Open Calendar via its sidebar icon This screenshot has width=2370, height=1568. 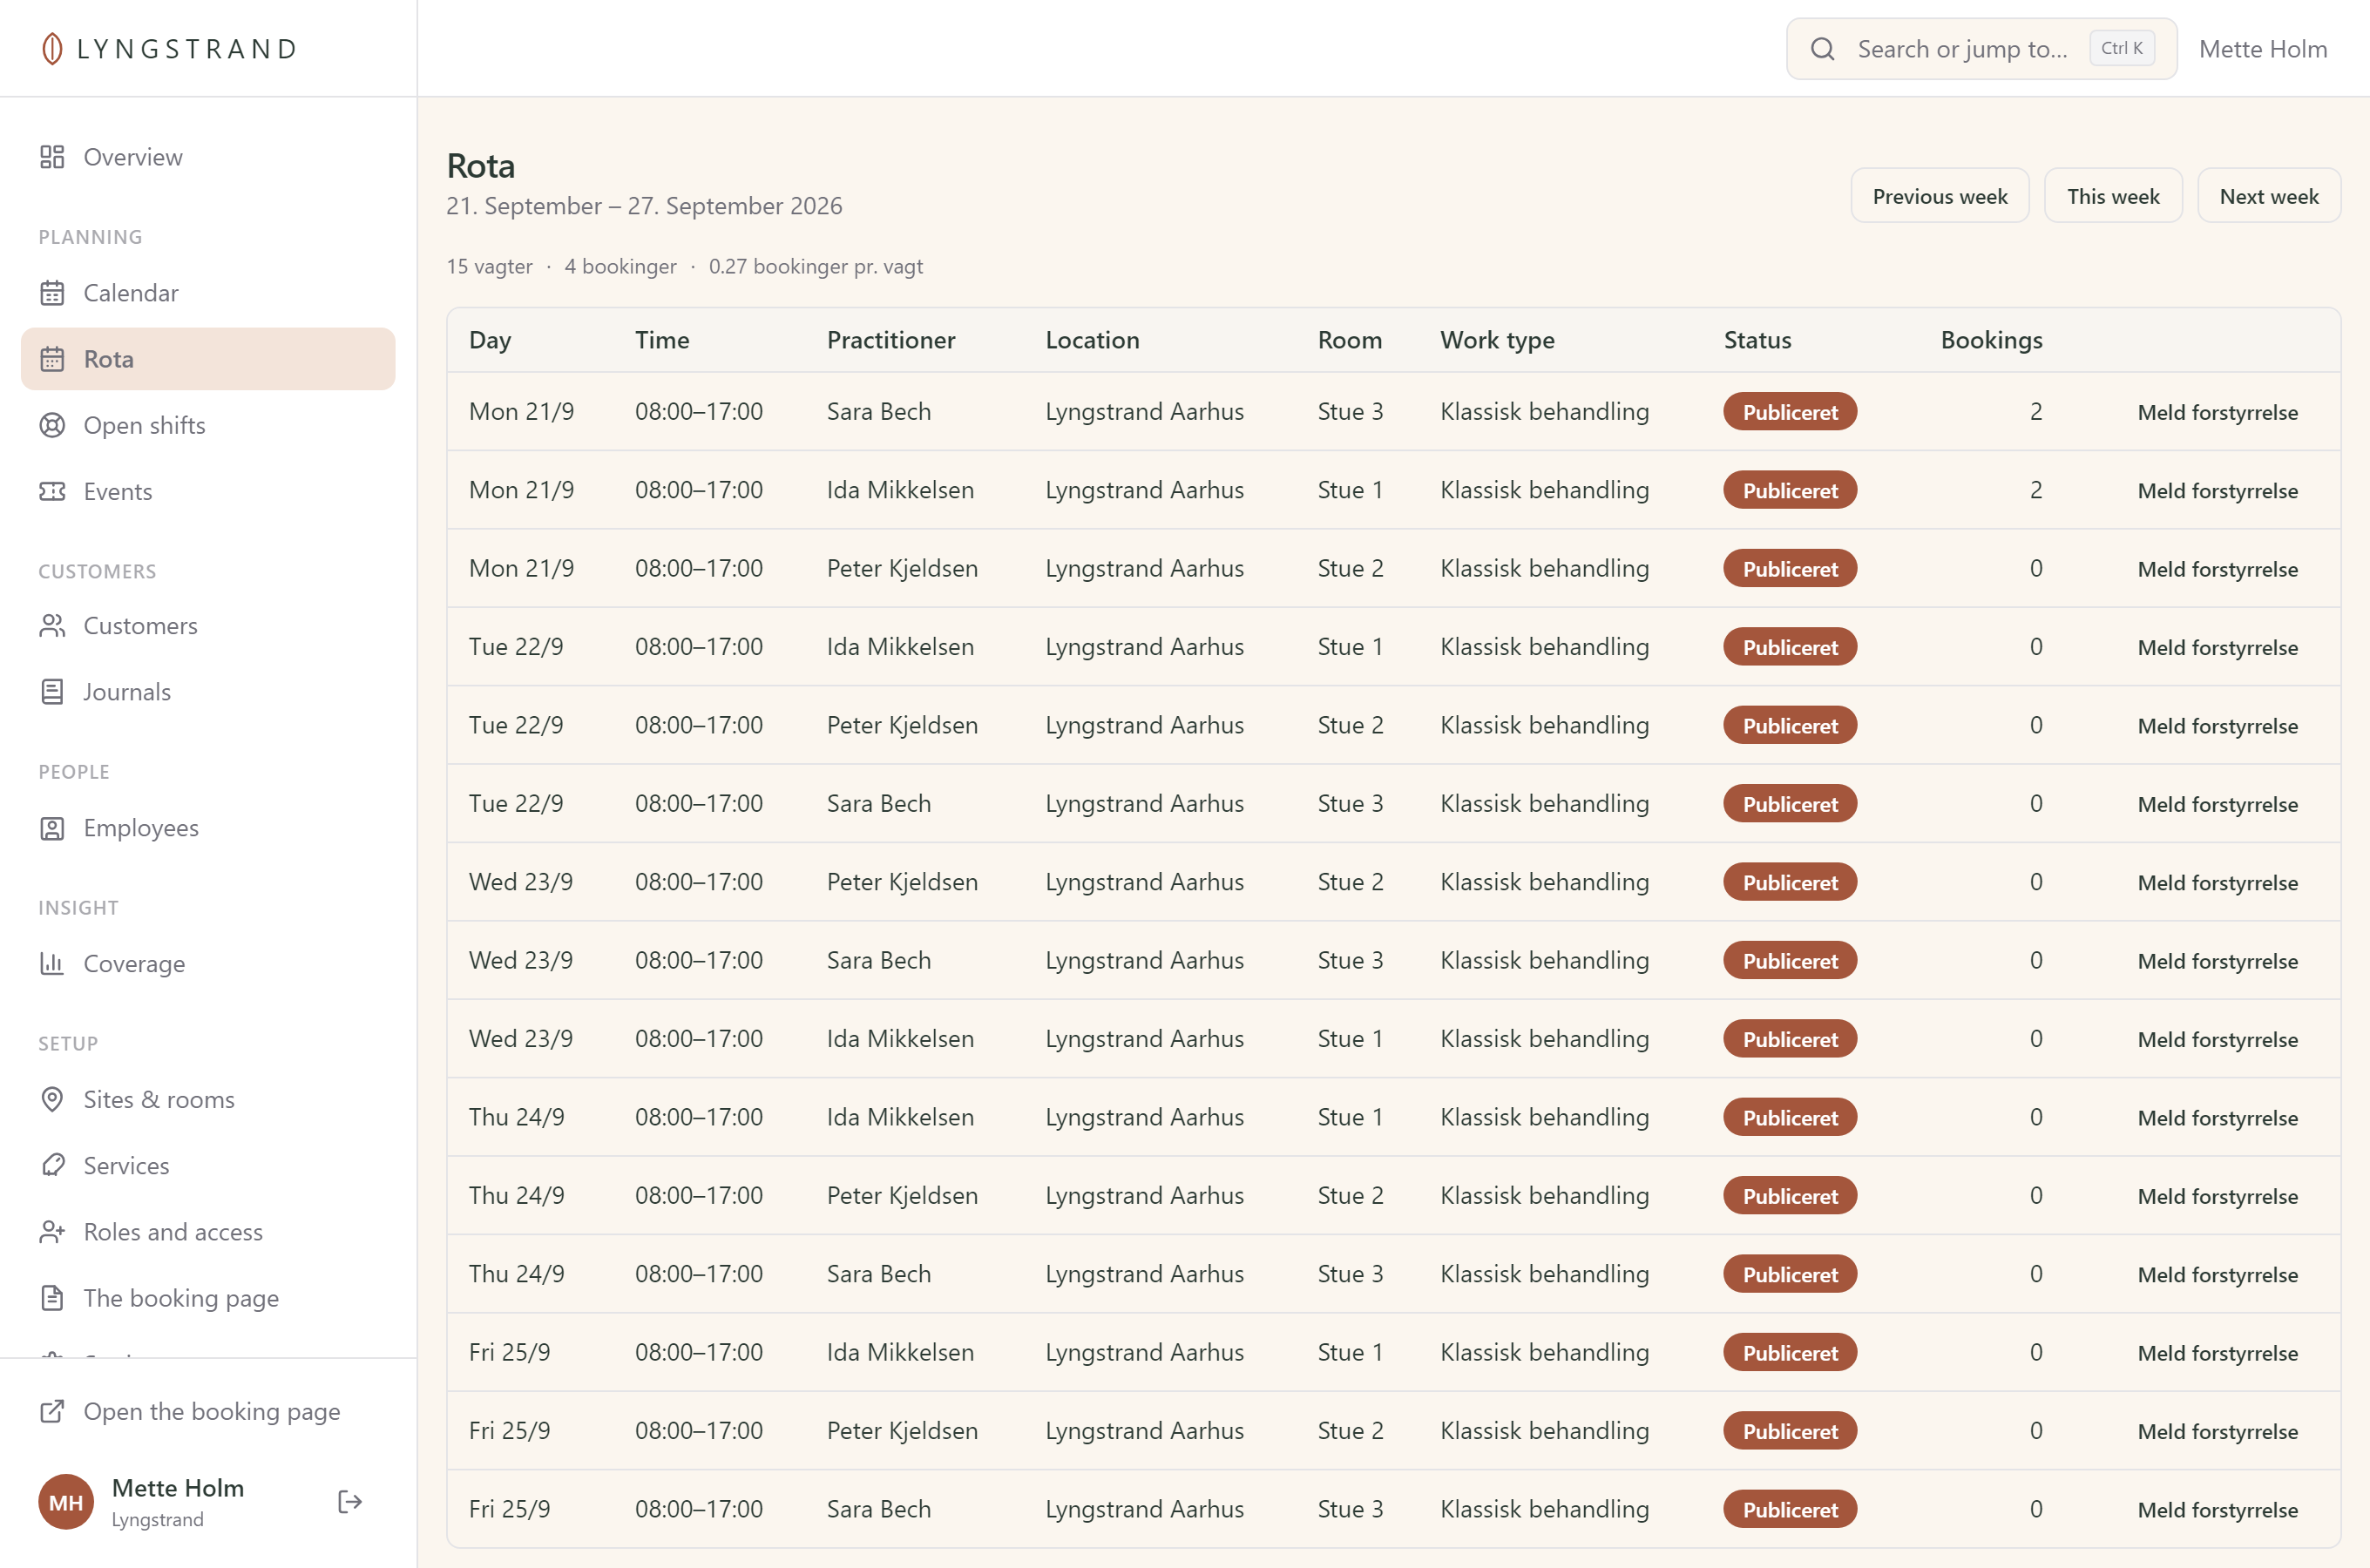click(x=52, y=293)
